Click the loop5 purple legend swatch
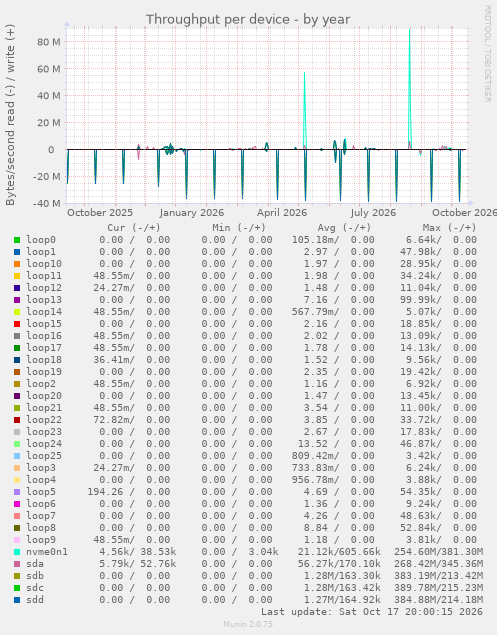This screenshot has width=497, height=635. point(17,492)
